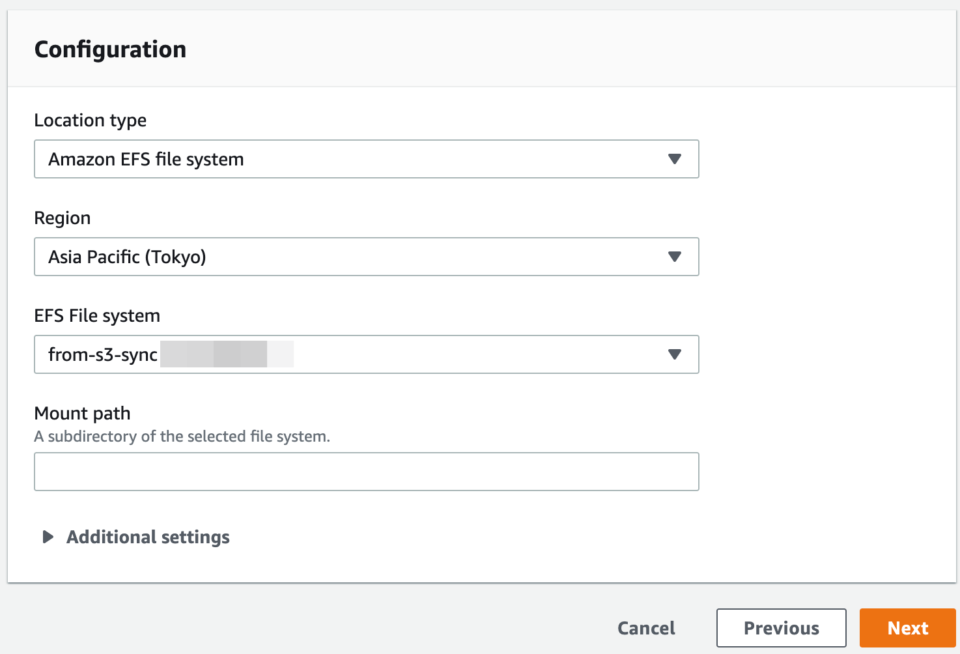This screenshot has width=960, height=654.
Task: Click the Previous button
Action: point(781,628)
